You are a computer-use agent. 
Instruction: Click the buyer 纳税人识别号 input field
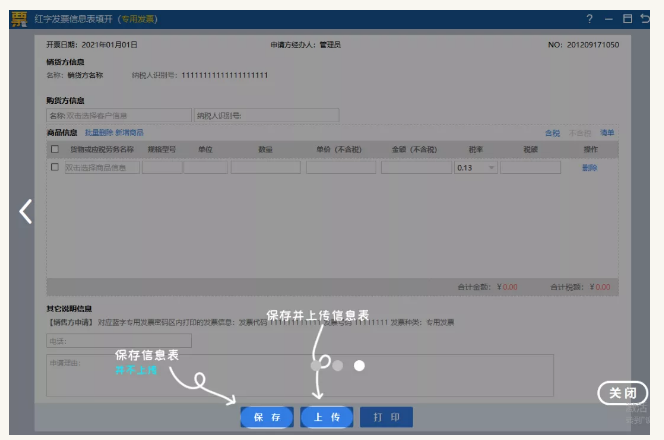tap(266, 115)
